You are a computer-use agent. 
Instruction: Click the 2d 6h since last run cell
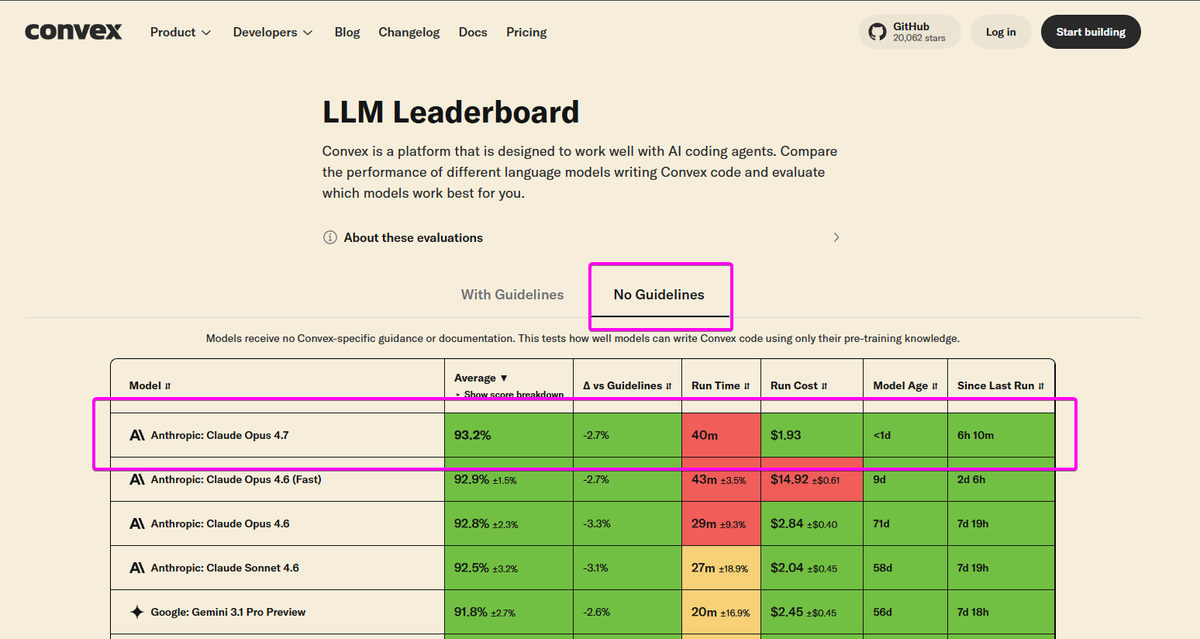[x=1001, y=480]
